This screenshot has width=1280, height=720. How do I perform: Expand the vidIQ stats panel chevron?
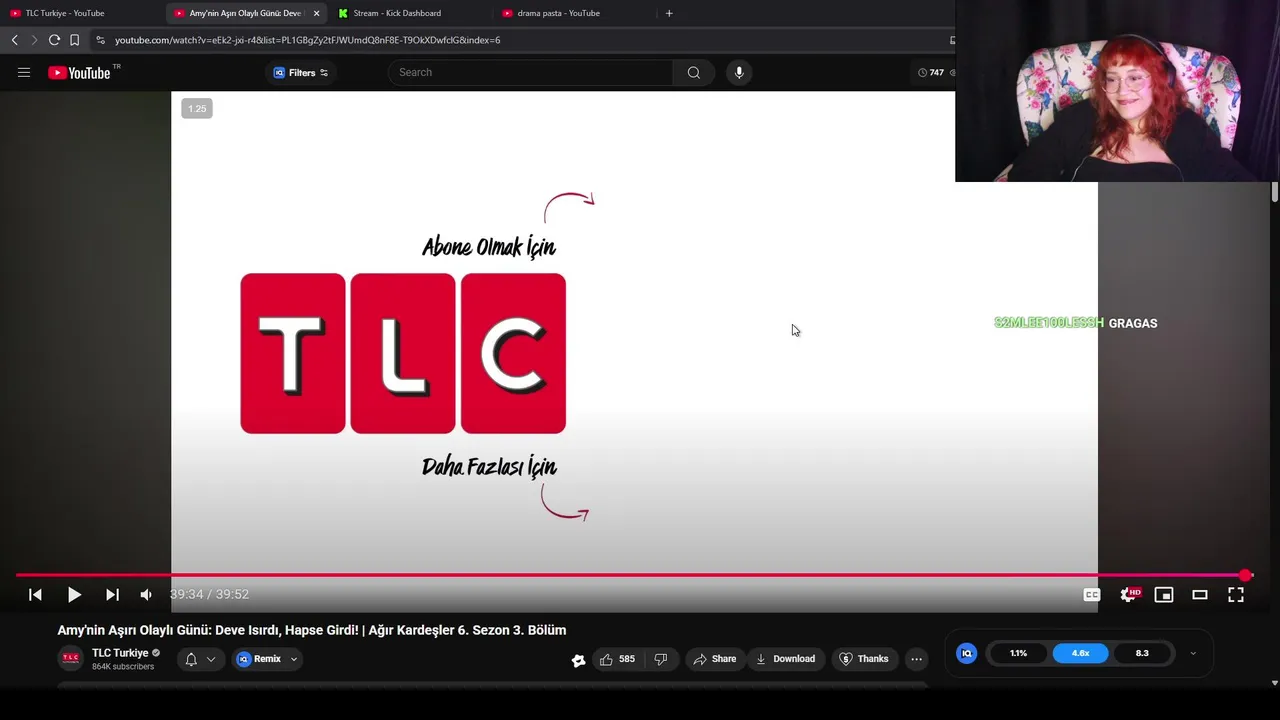(x=1192, y=653)
